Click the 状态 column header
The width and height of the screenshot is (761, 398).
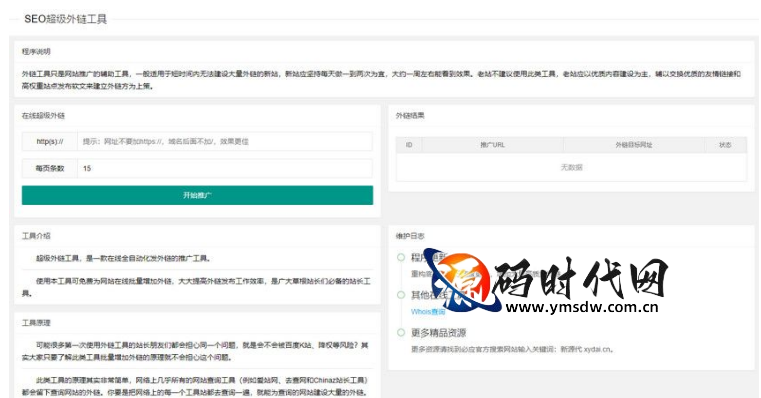[x=725, y=145]
